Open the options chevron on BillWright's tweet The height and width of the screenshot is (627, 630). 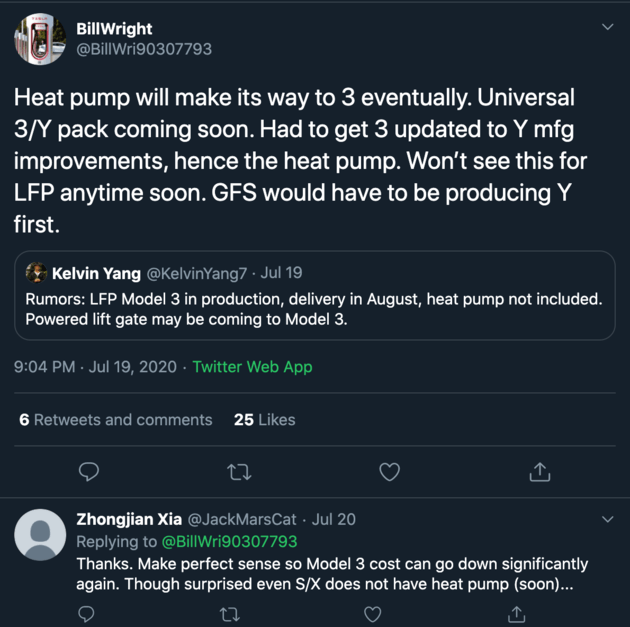point(608,27)
